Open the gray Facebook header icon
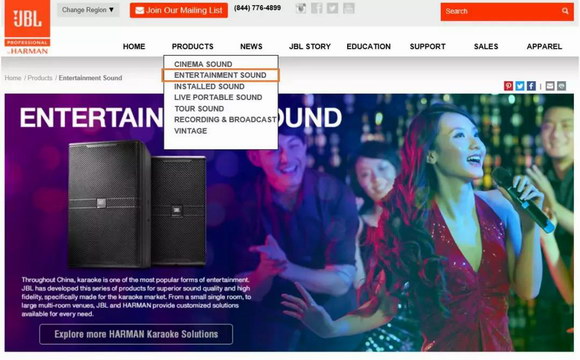Viewport: 580px width, 360px height. [317, 8]
